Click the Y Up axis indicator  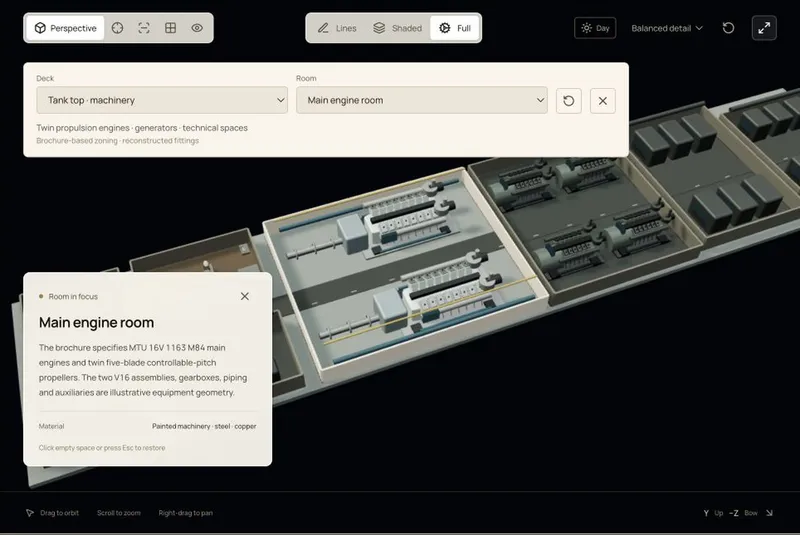coord(713,513)
